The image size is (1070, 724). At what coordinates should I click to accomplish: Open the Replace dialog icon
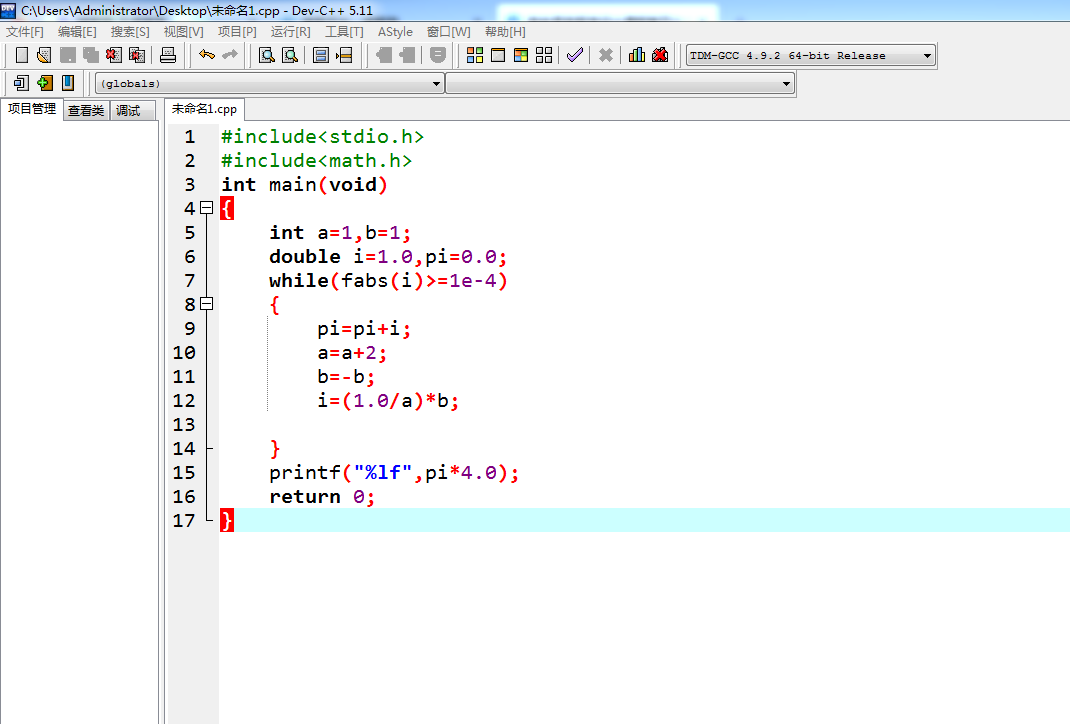click(290, 55)
